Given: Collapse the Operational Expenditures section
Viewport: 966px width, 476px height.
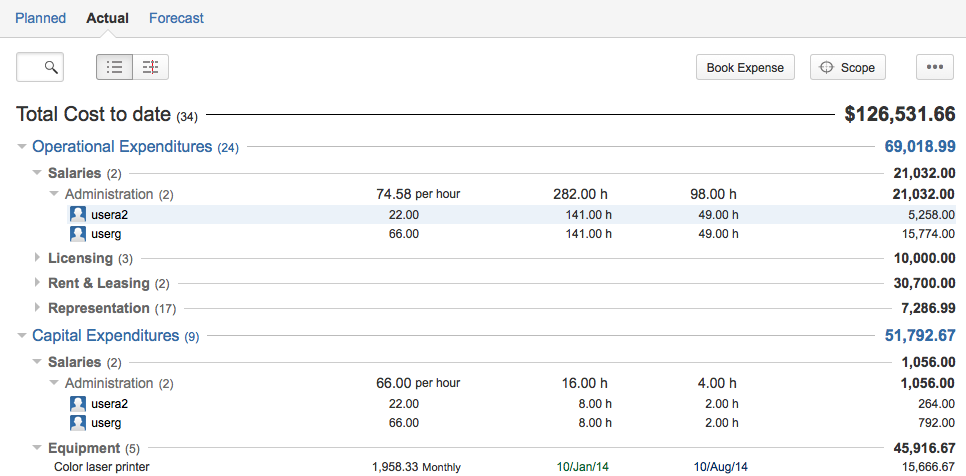Looking at the screenshot, I should click(x=22, y=147).
